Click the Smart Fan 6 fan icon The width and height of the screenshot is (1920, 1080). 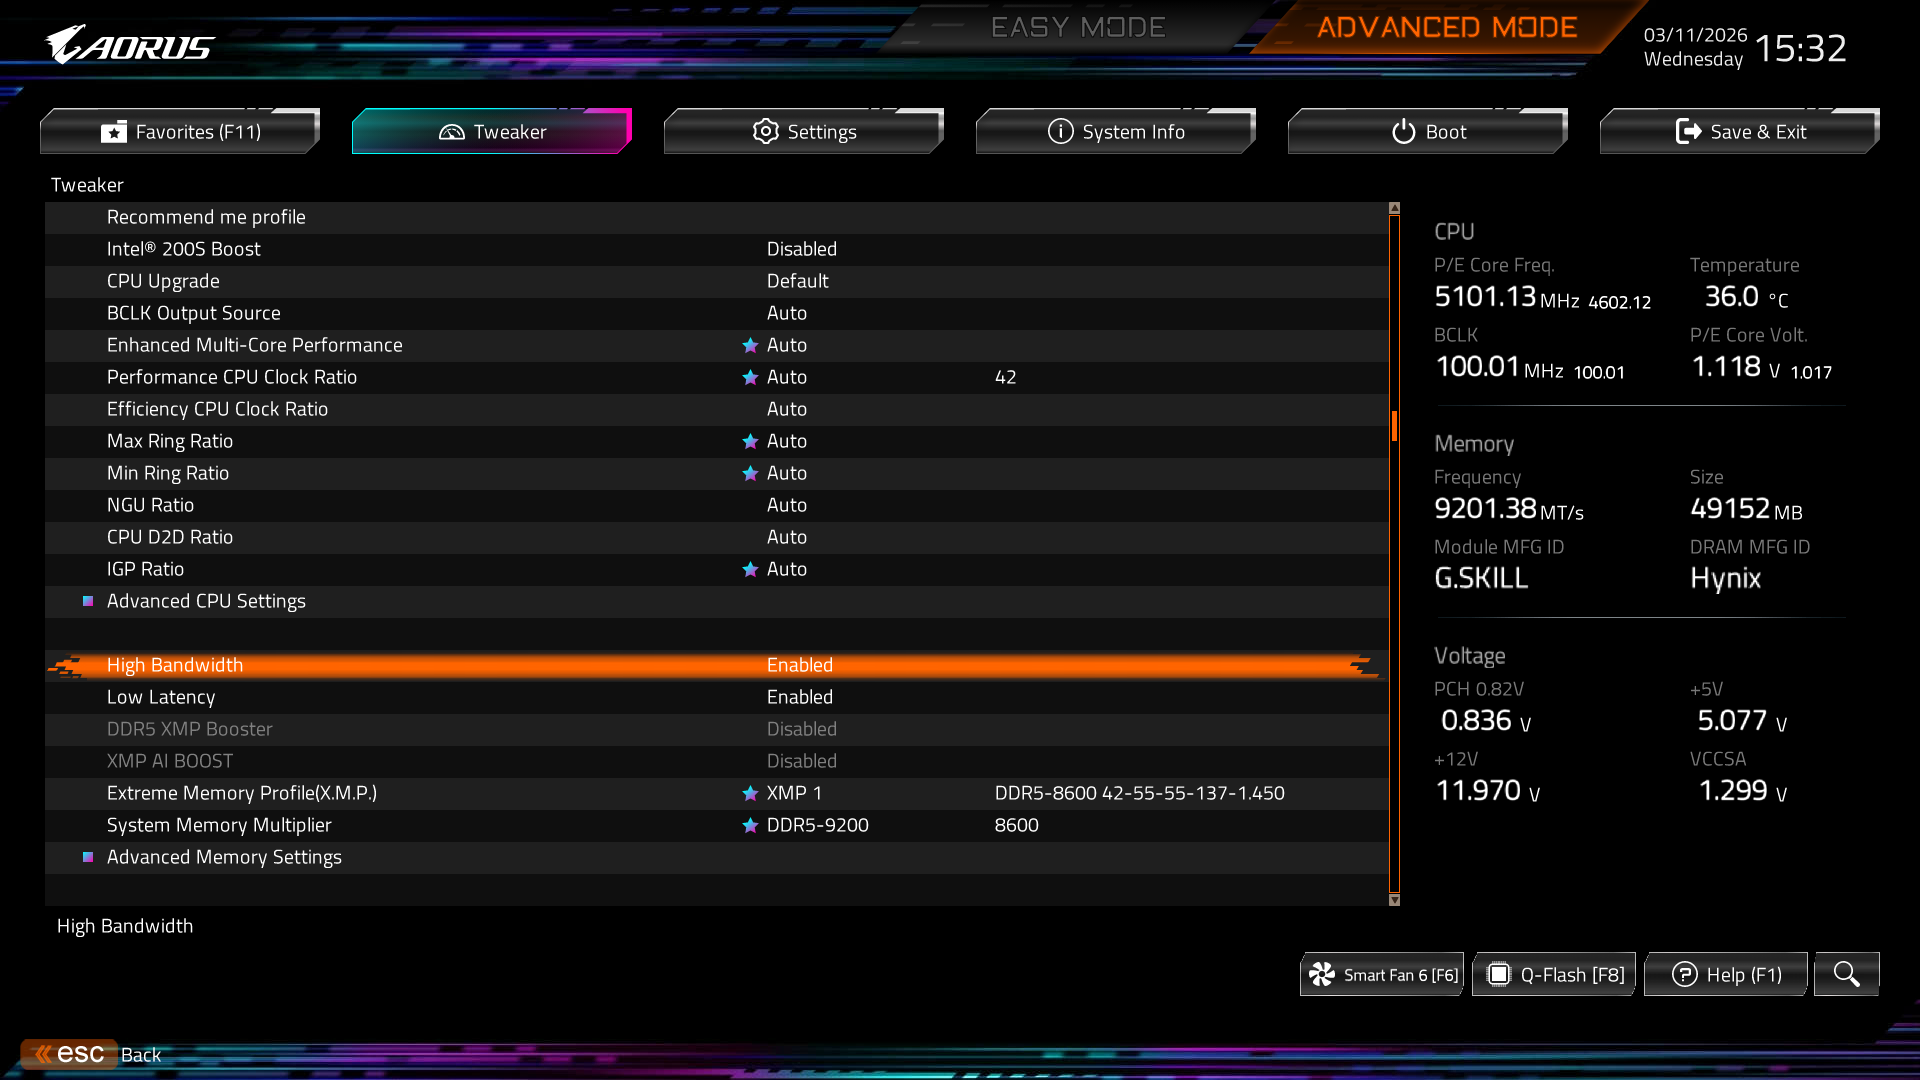[x=1322, y=975]
